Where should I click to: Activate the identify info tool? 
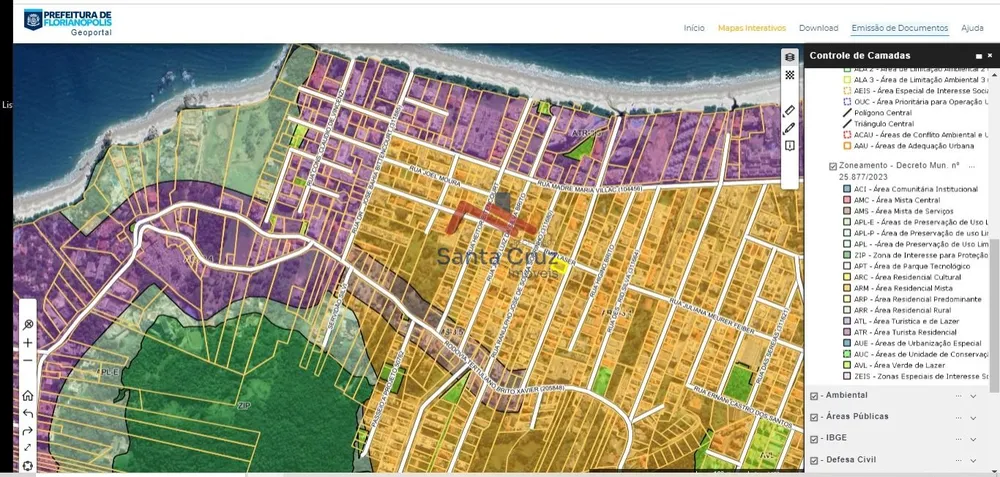coord(790,146)
